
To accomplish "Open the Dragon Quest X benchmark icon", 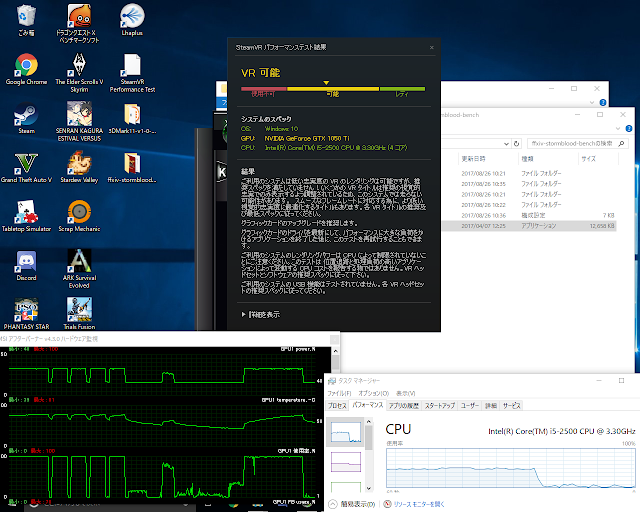I will coord(79,23).
